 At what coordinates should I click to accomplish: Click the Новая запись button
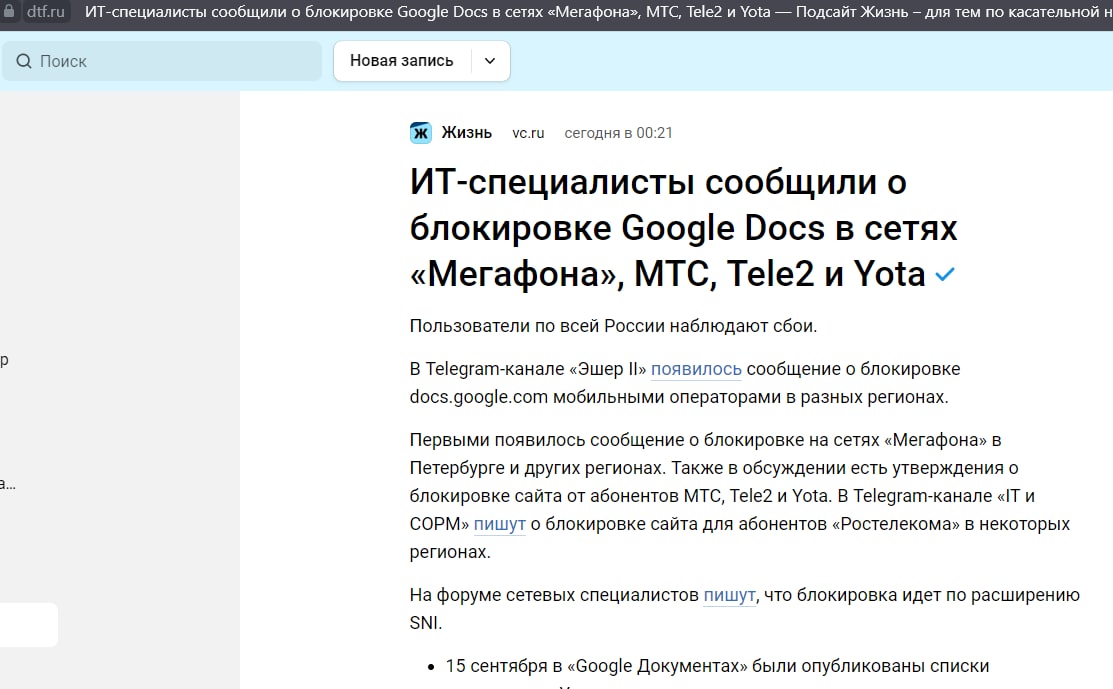[402, 61]
